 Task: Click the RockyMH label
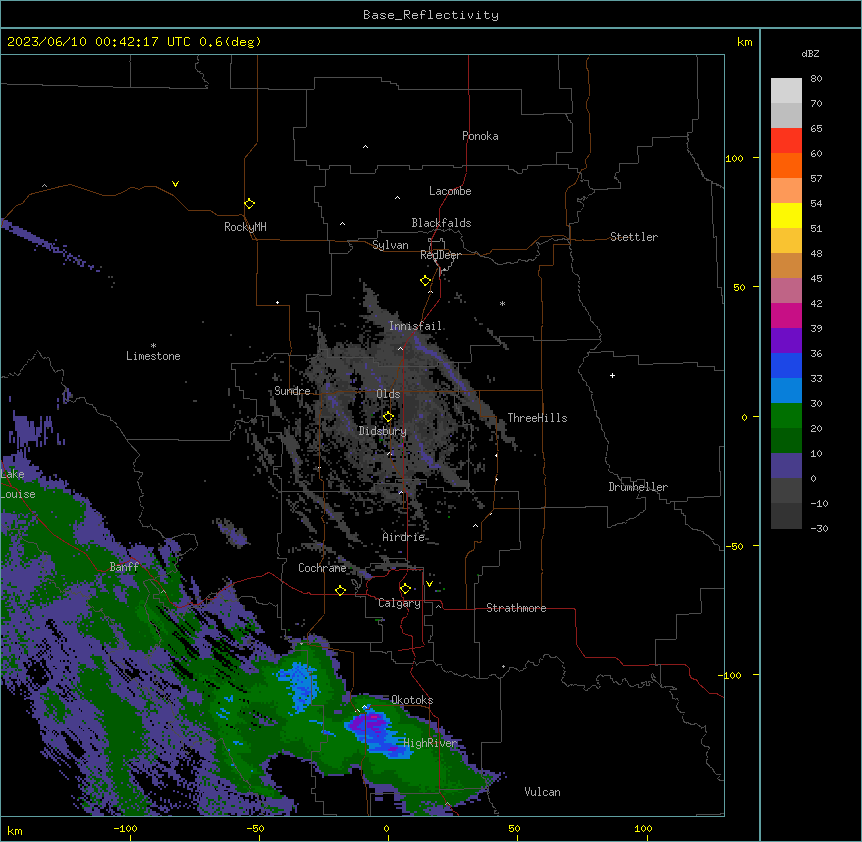(x=245, y=227)
